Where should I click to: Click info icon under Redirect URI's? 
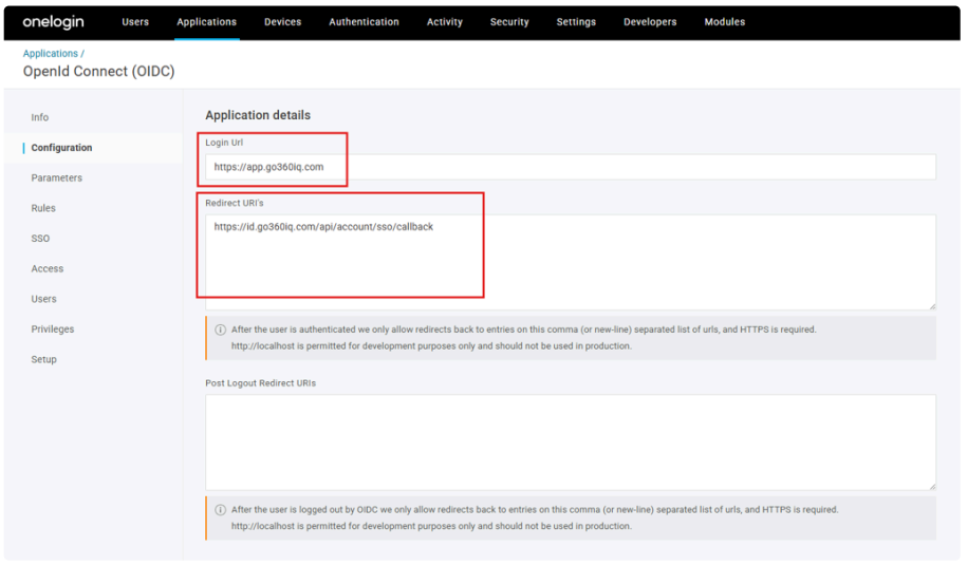click(x=220, y=329)
